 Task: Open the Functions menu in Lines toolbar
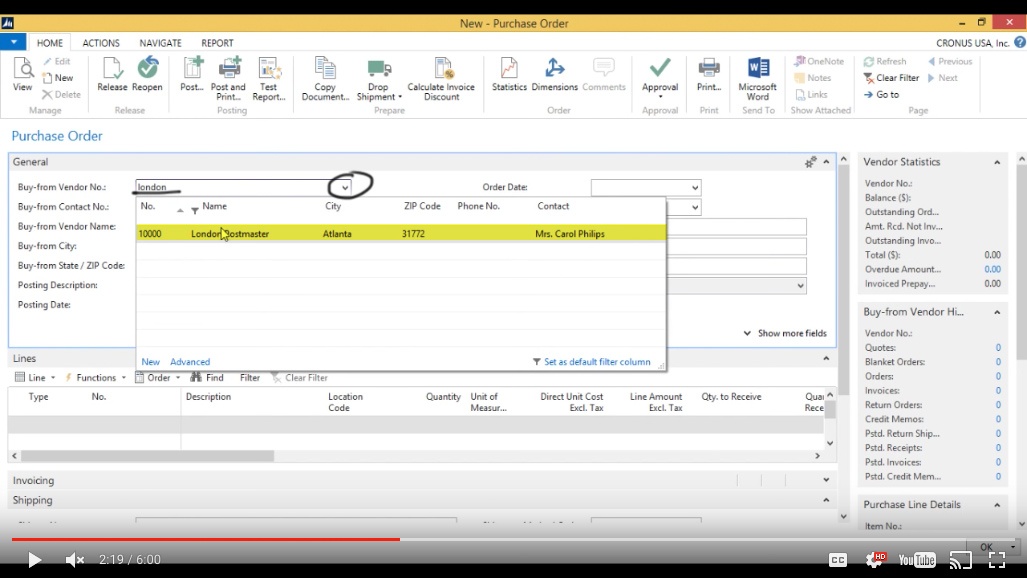[x=95, y=377]
